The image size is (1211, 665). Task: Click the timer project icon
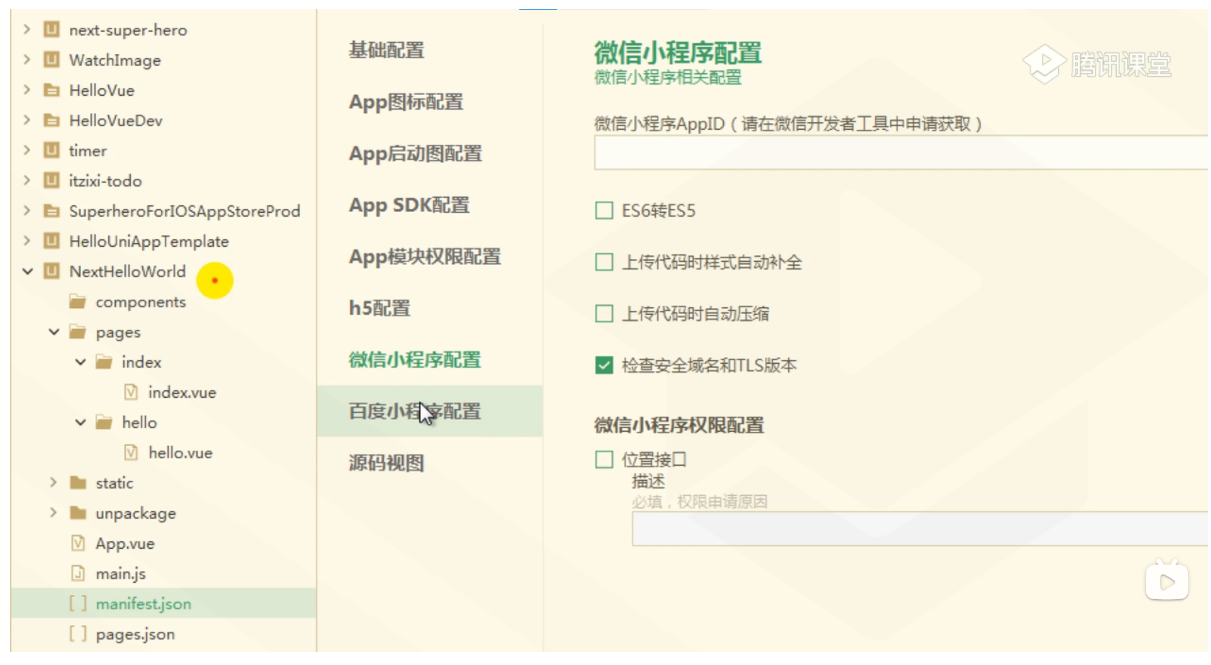pyautogui.click(x=52, y=150)
